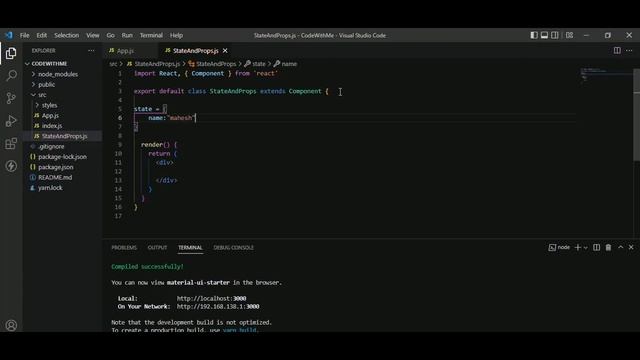Open the Terminal menu
Viewport: 640px width, 360px height.
(151, 36)
